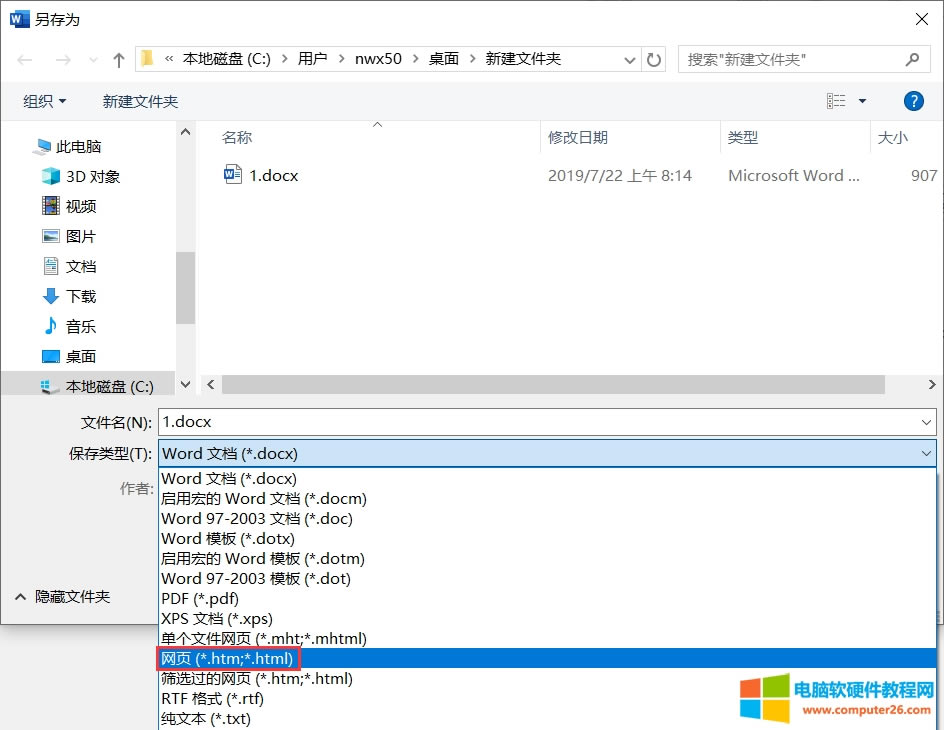Click 新建文件夹 toolbar button
Viewport: 944px width, 730px height.
tap(140, 101)
